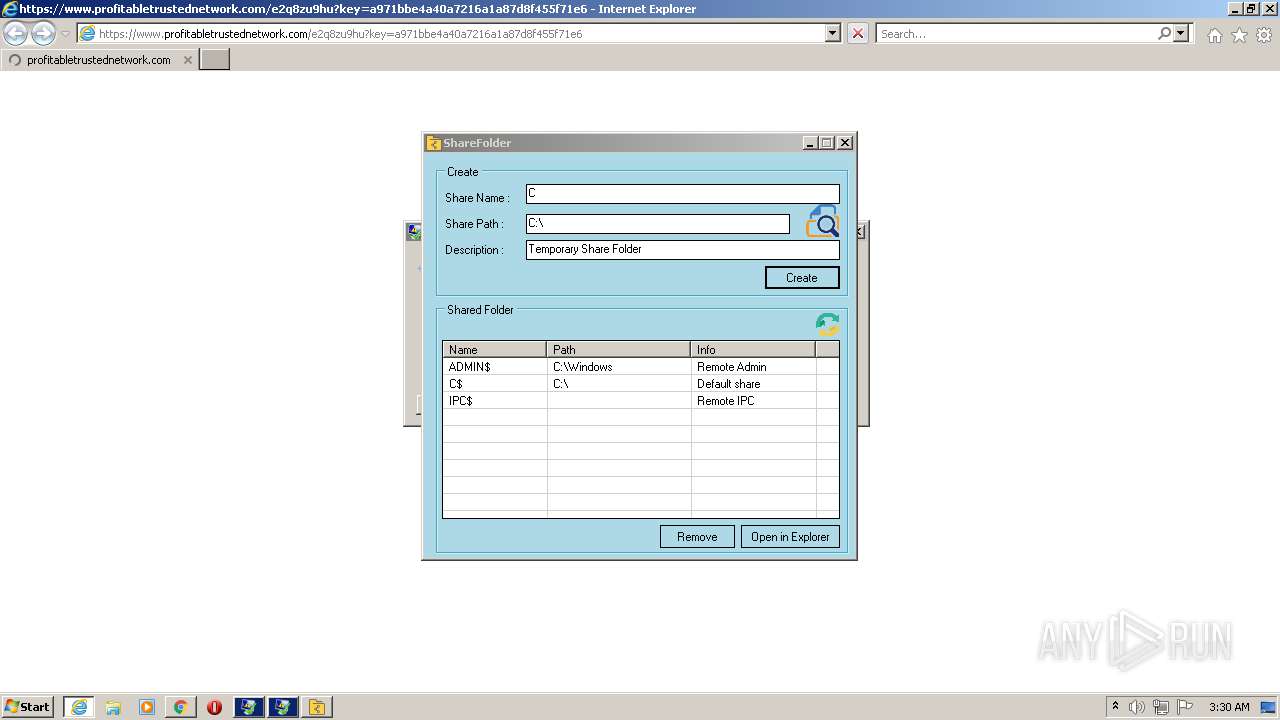Select the IPC$ share row
The image size is (1280, 720).
(x=641, y=401)
